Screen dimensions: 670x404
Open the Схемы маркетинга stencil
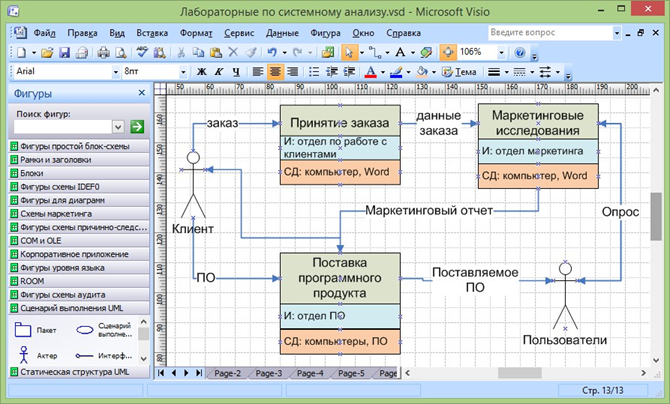(x=79, y=214)
